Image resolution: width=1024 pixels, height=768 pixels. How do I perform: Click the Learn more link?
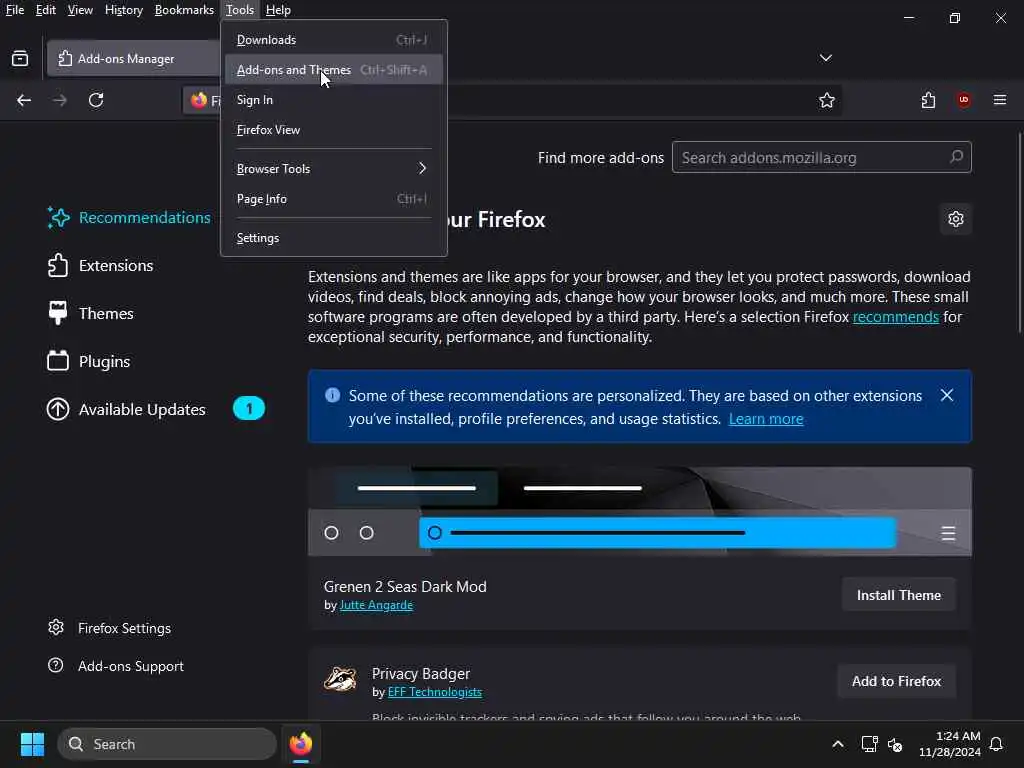pos(765,419)
